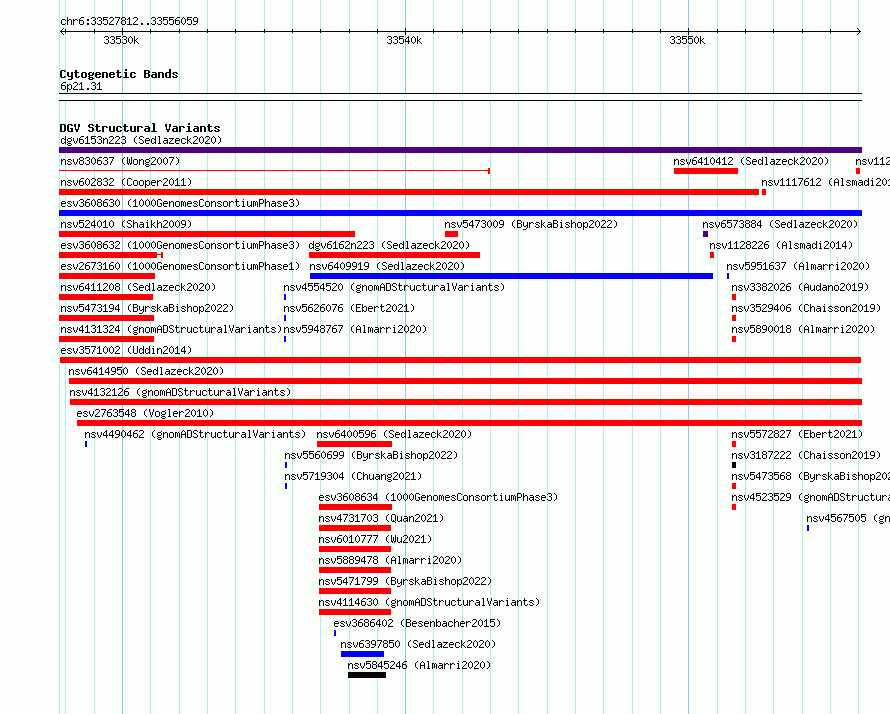
Task: Click esv2763548 (Vogler2010) label
Action: (145, 413)
